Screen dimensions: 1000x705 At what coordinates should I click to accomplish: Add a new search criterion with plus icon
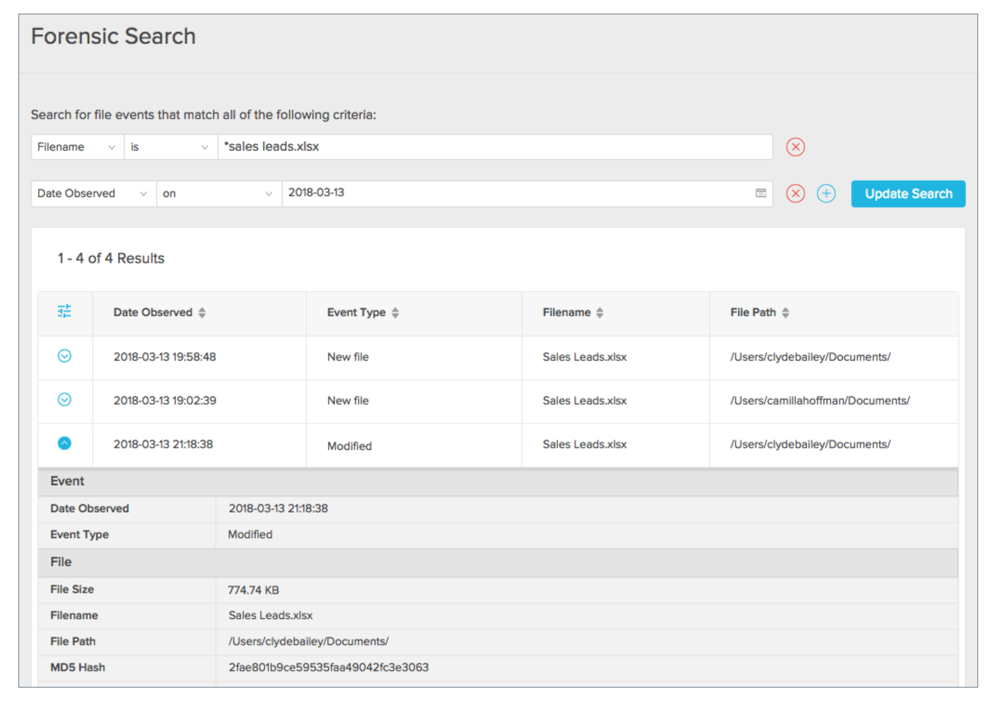pyautogui.click(x=826, y=193)
